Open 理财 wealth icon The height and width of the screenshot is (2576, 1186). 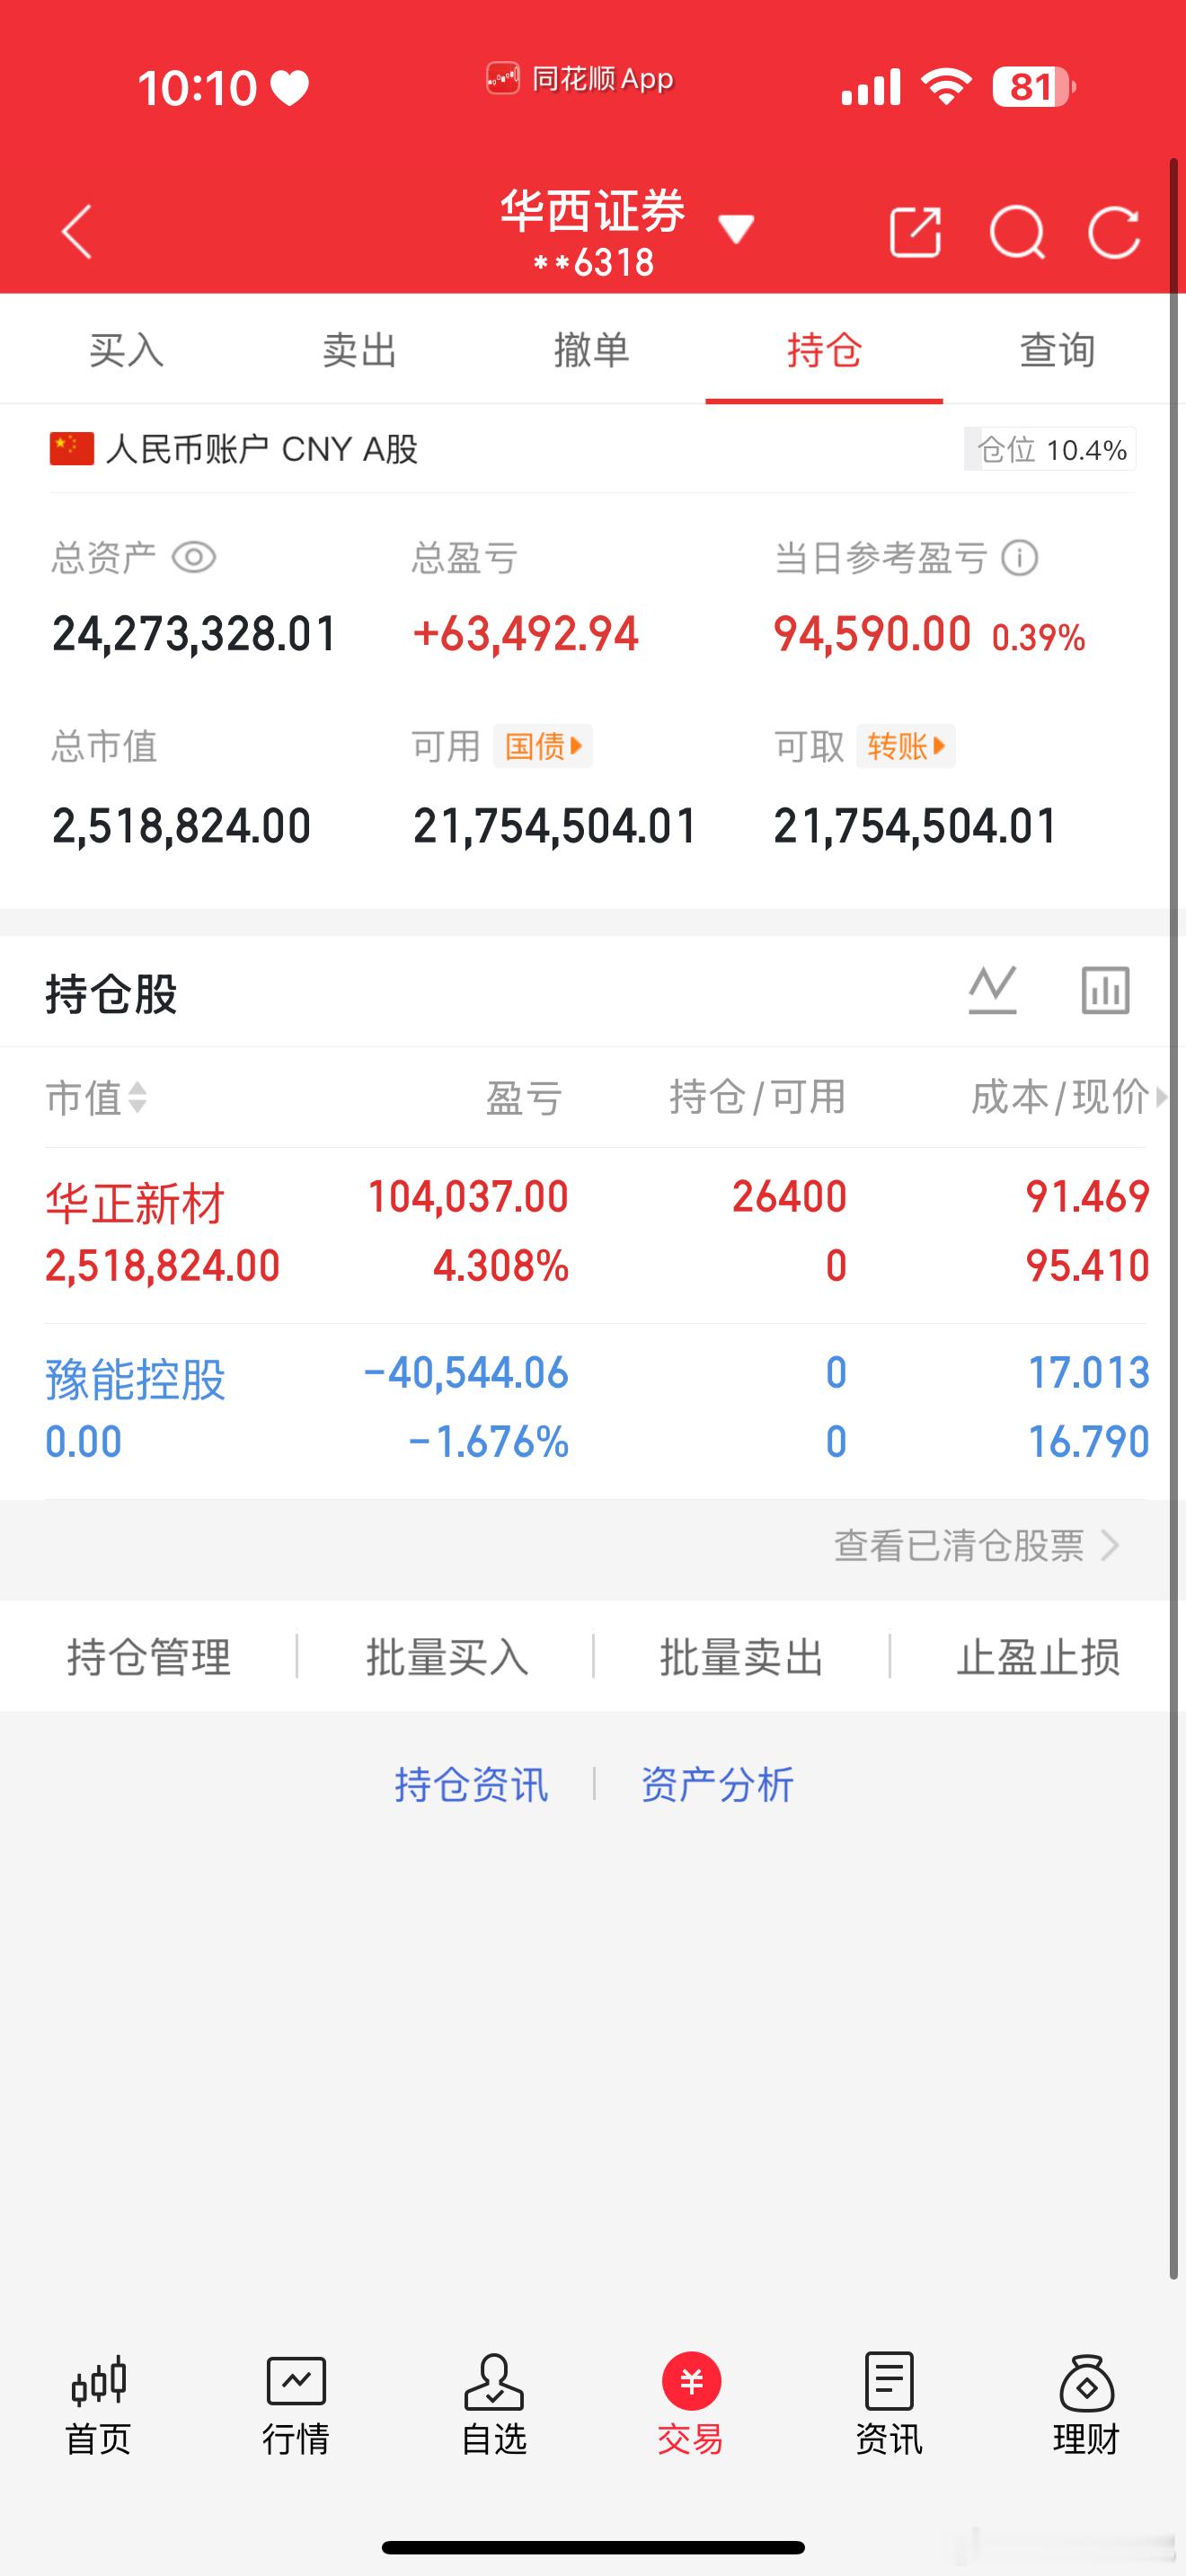click(x=1087, y=2403)
